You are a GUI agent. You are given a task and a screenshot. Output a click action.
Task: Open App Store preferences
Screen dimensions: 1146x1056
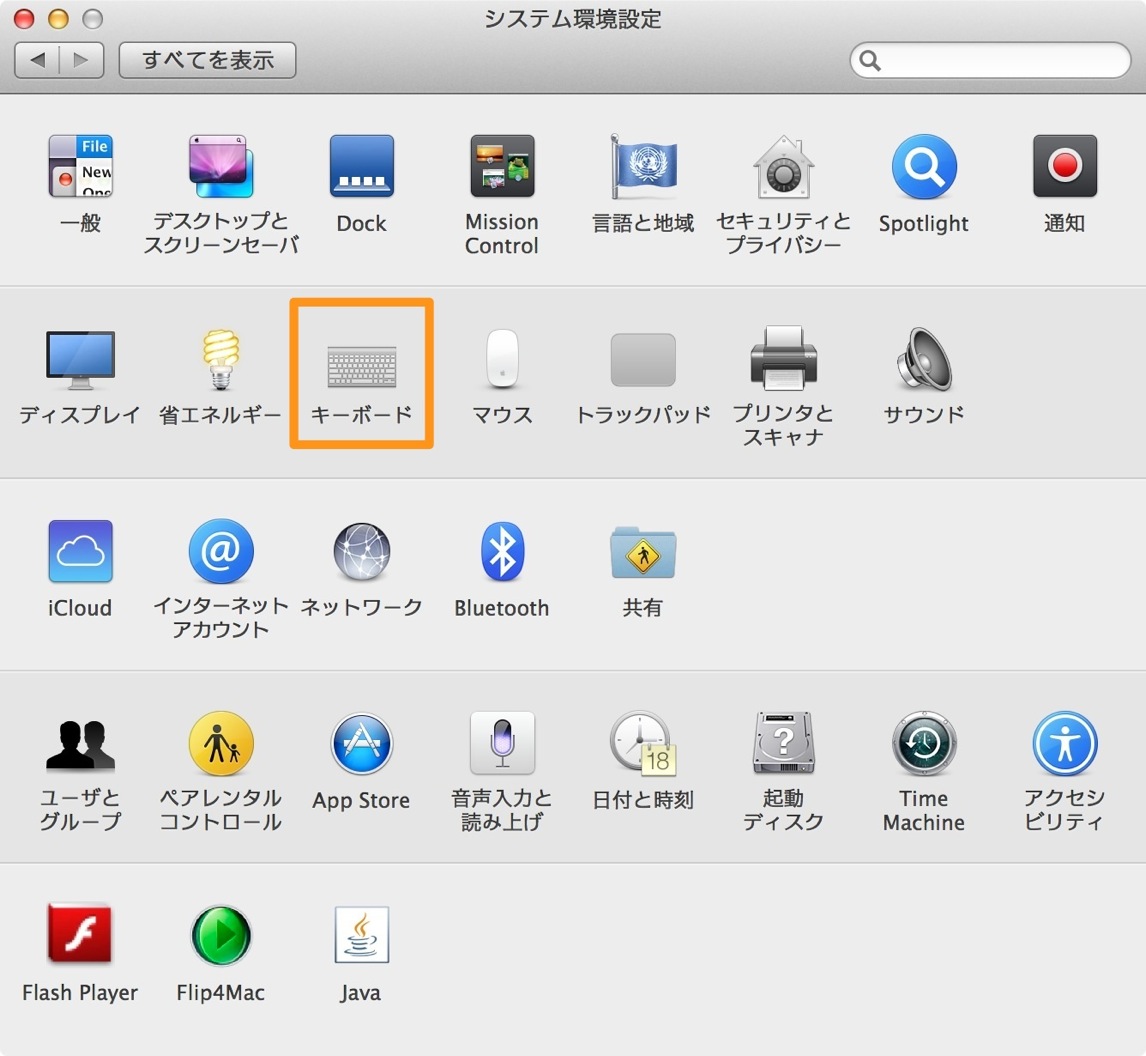pyautogui.click(x=362, y=743)
